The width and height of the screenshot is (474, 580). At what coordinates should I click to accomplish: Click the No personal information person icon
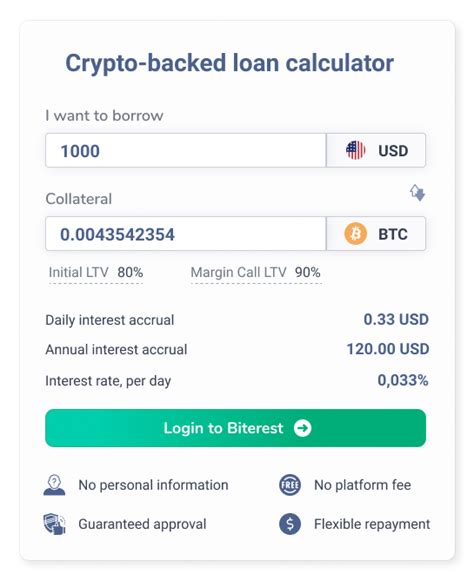[x=54, y=485]
